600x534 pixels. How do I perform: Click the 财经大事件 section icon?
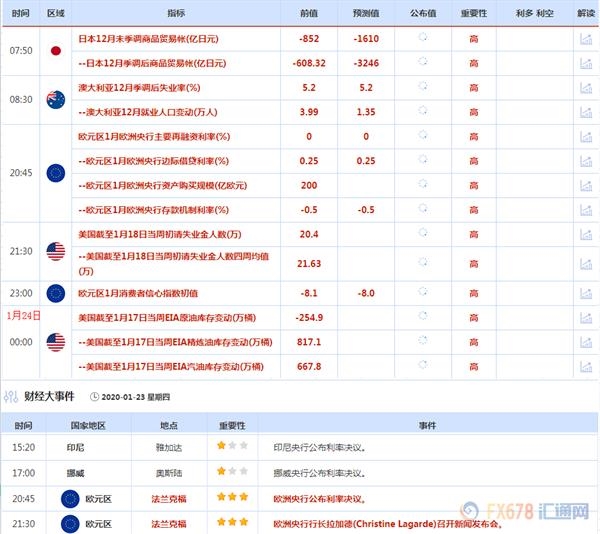pyautogui.click(x=12, y=396)
